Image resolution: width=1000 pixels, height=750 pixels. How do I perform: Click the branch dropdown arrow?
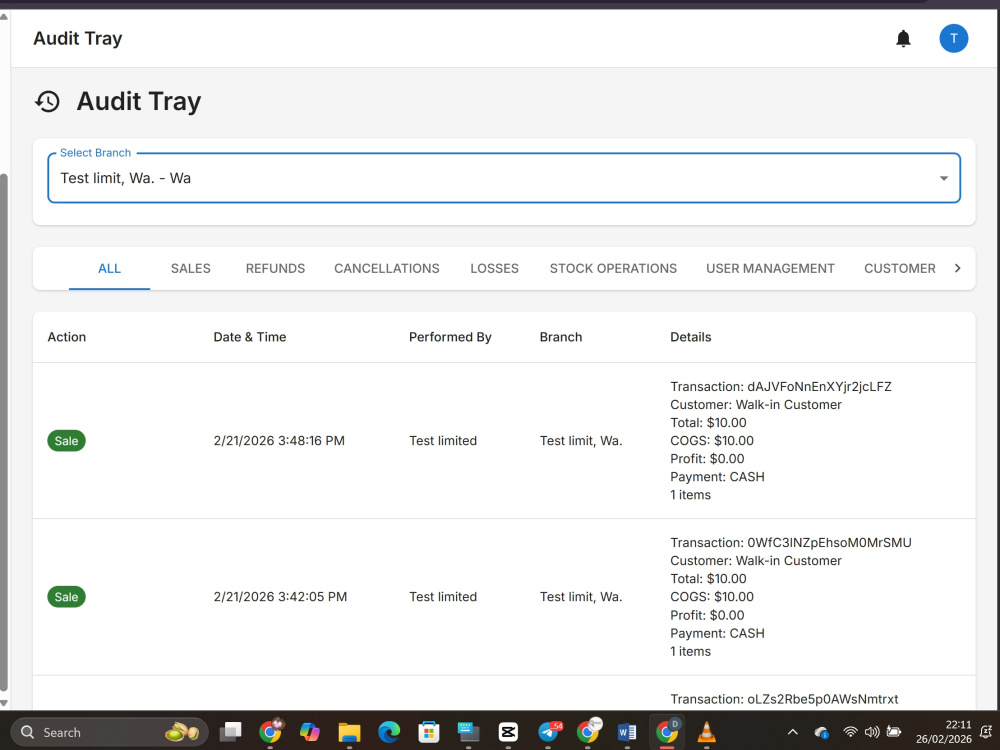944,179
